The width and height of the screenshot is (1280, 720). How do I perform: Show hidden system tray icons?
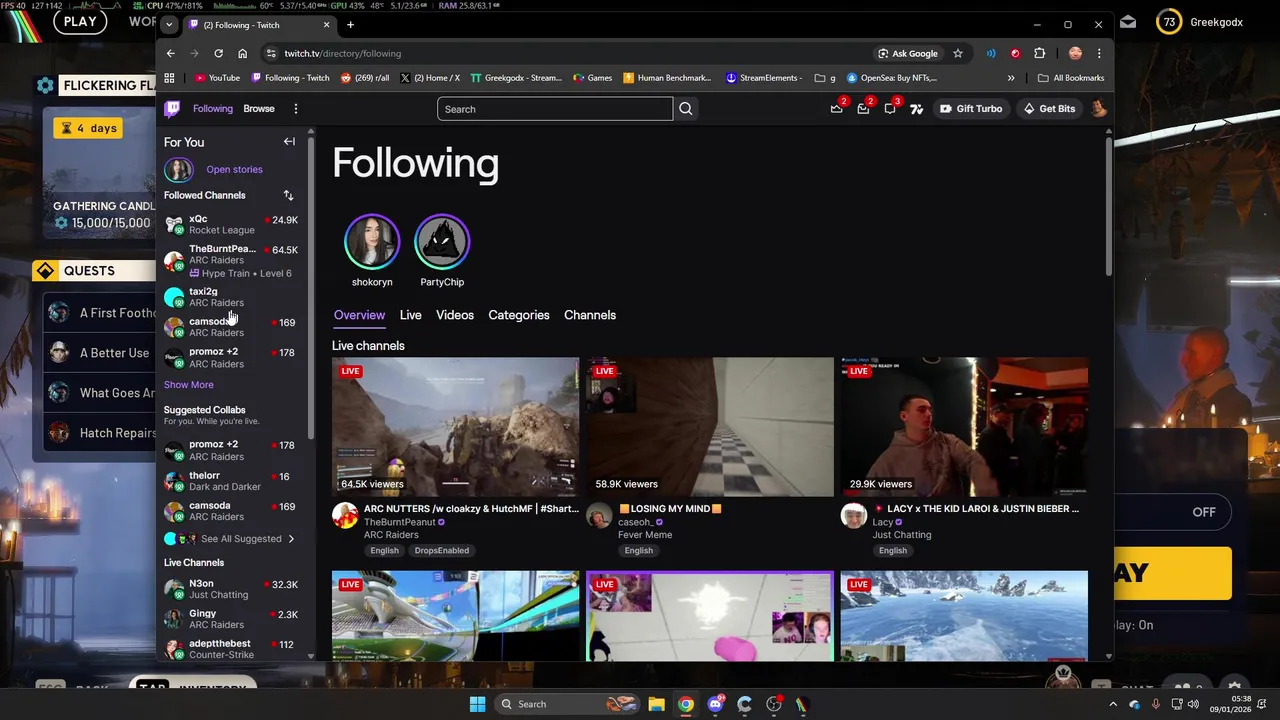point(1113,704)
